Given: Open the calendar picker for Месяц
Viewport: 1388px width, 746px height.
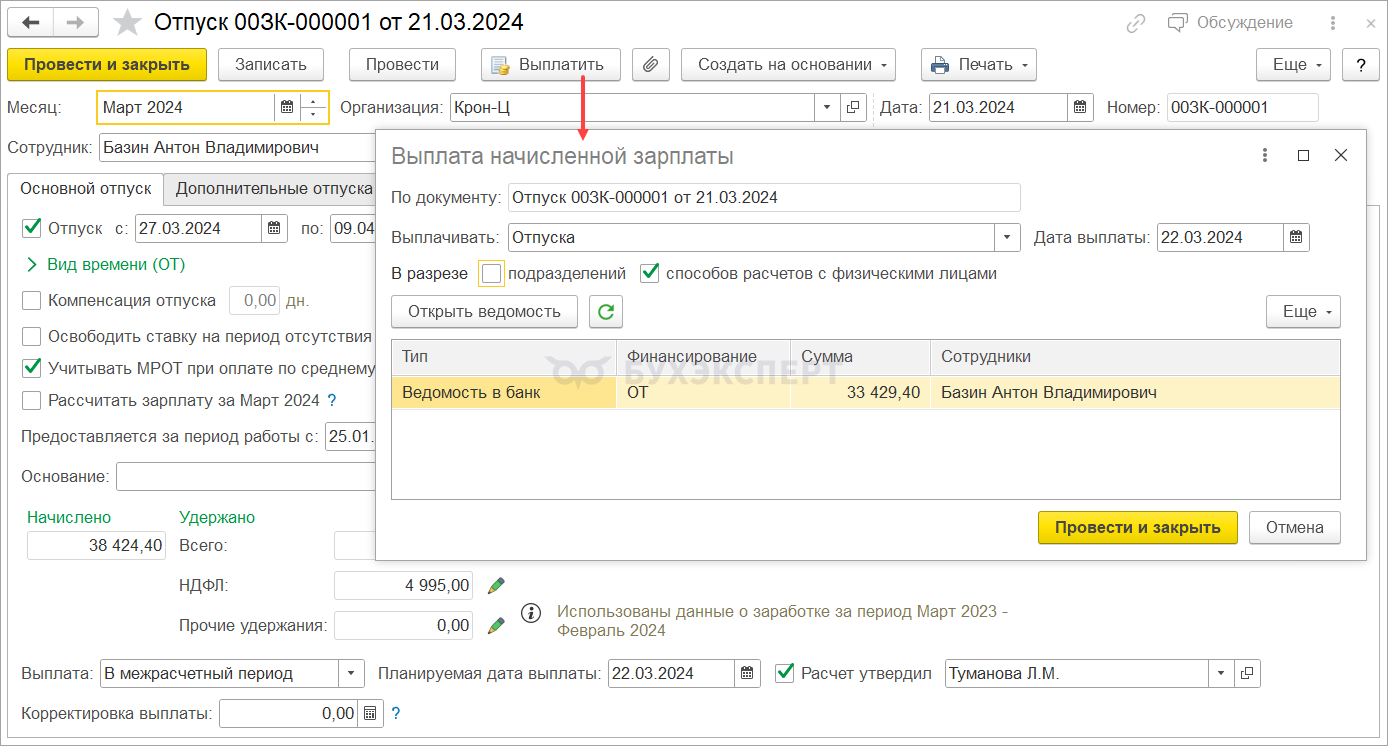Looking at the screenshot, I should tap(287, 108).
